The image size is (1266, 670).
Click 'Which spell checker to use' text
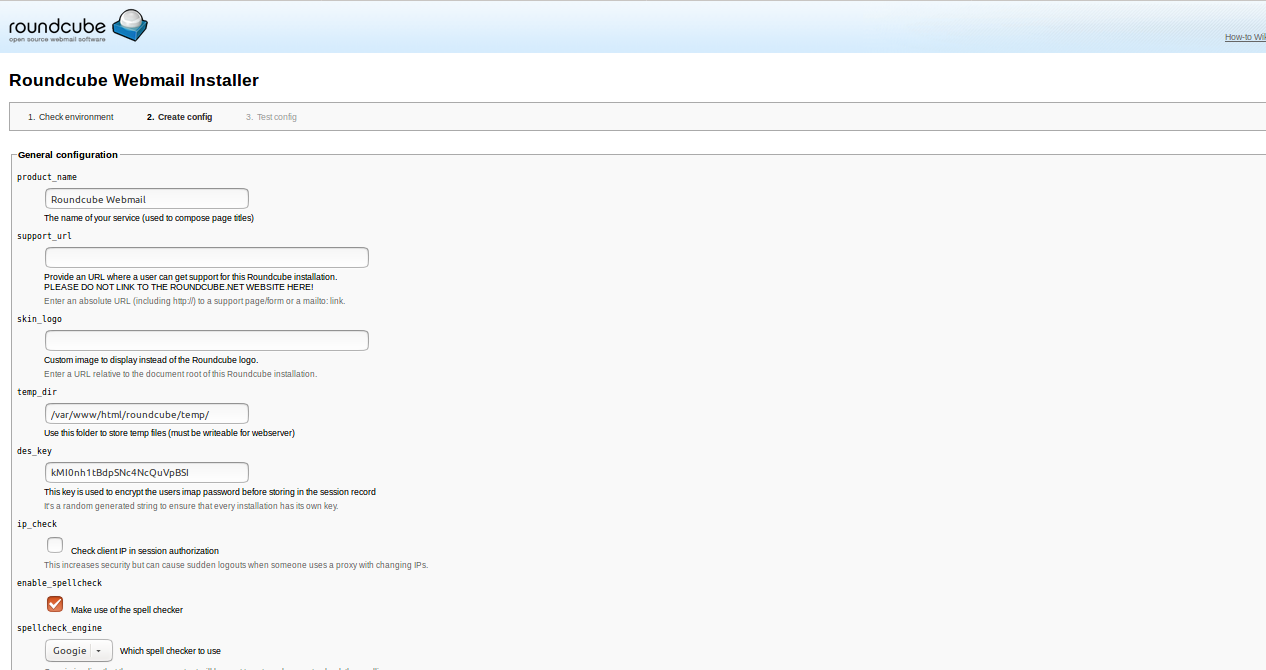click(170, 651)
